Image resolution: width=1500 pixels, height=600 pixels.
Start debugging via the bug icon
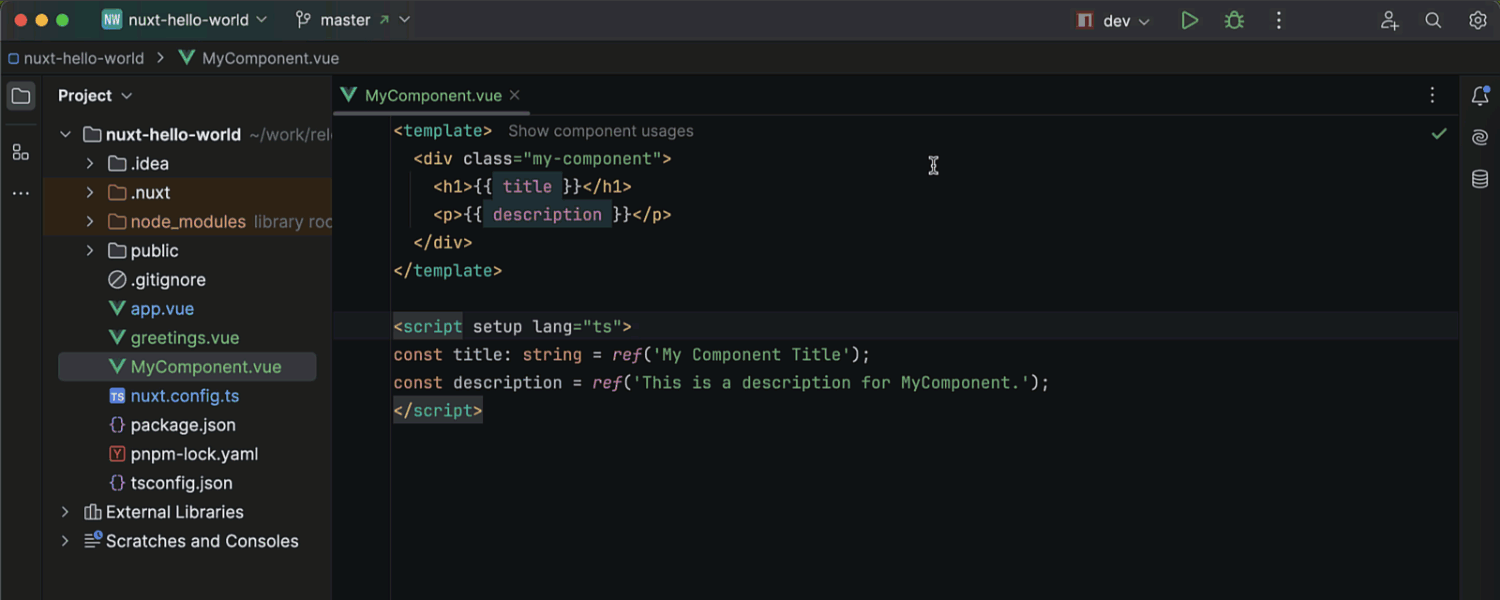coord(1233,19)
